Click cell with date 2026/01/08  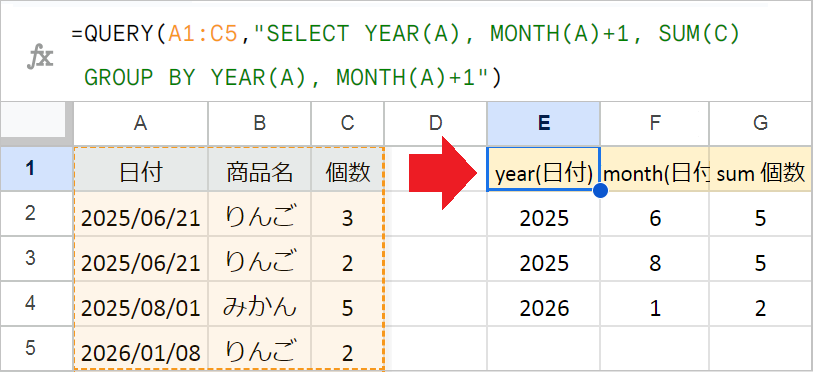pos(141,348)
